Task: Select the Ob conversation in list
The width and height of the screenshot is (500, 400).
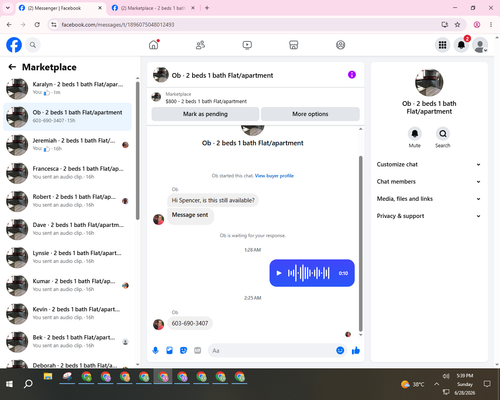Action: point(67,117)
